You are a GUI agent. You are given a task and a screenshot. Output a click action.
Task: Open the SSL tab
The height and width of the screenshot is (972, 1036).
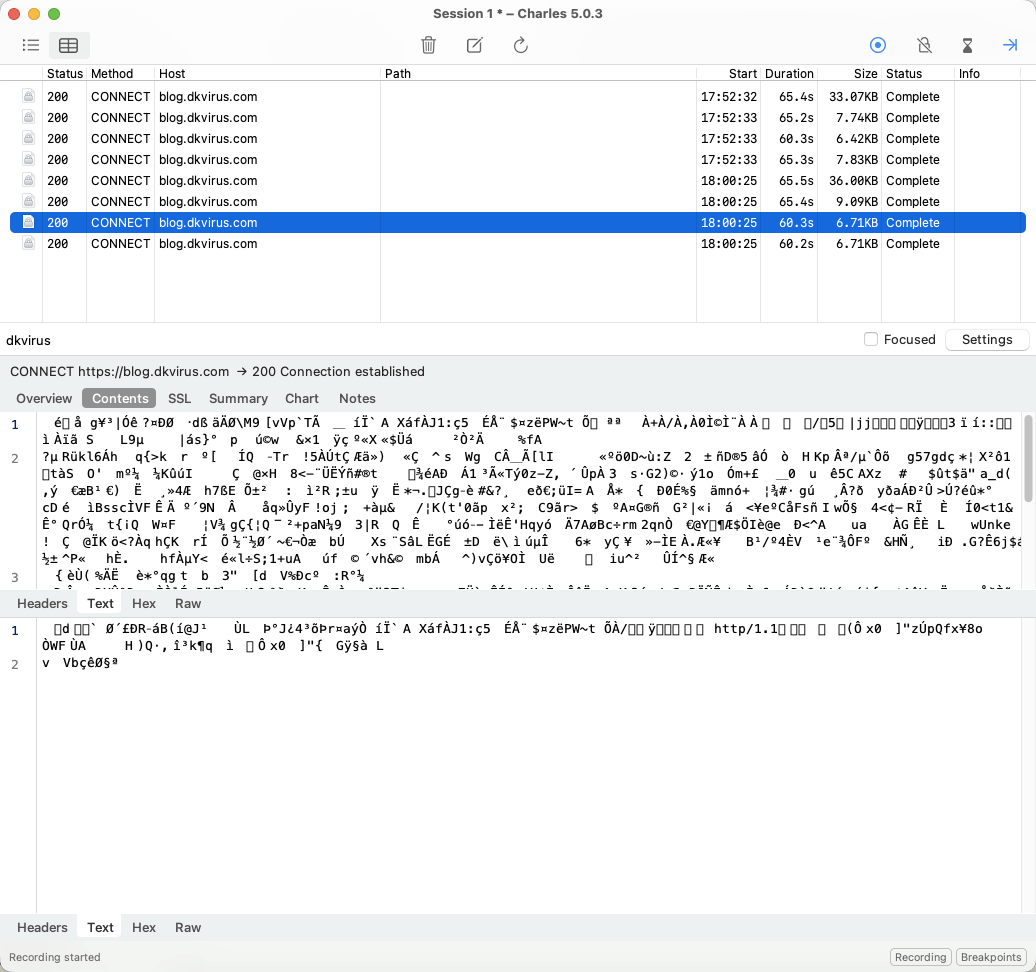tap(179, 398)
